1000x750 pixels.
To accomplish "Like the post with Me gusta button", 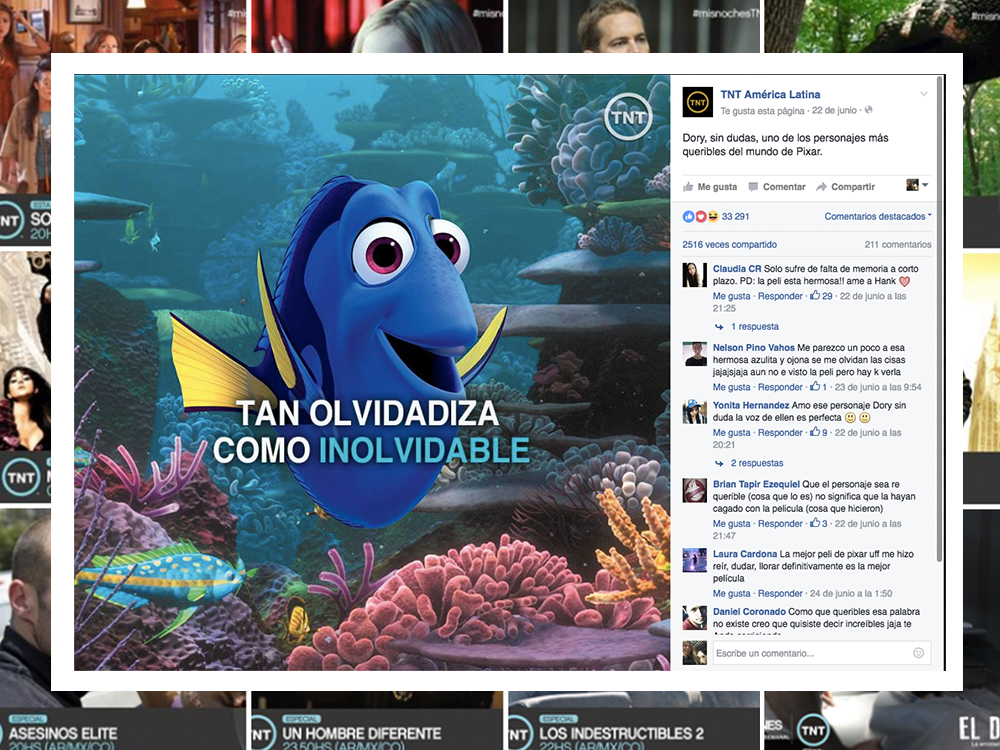I will click(x=710, y=187).
